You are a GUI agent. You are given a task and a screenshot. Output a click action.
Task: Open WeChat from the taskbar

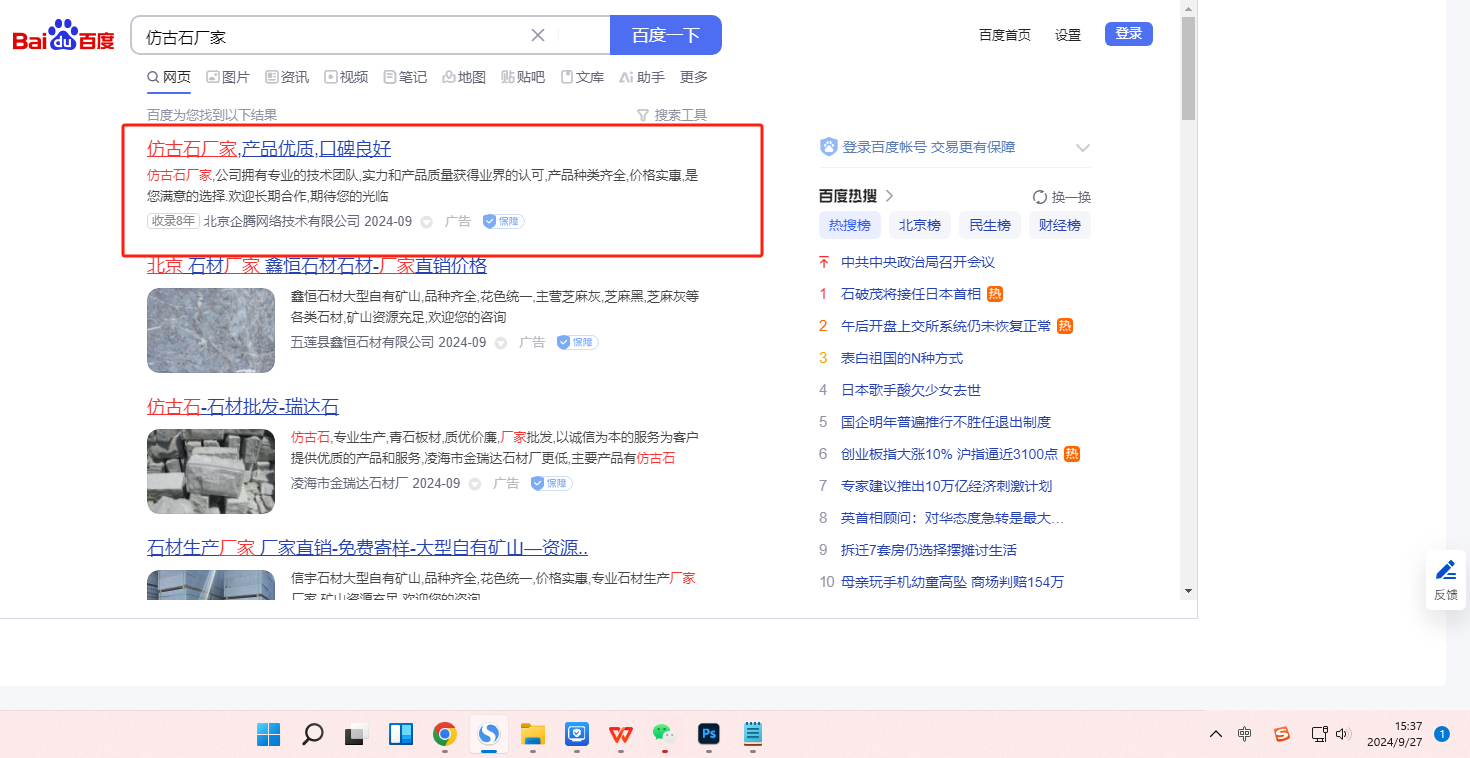point(664,735)
